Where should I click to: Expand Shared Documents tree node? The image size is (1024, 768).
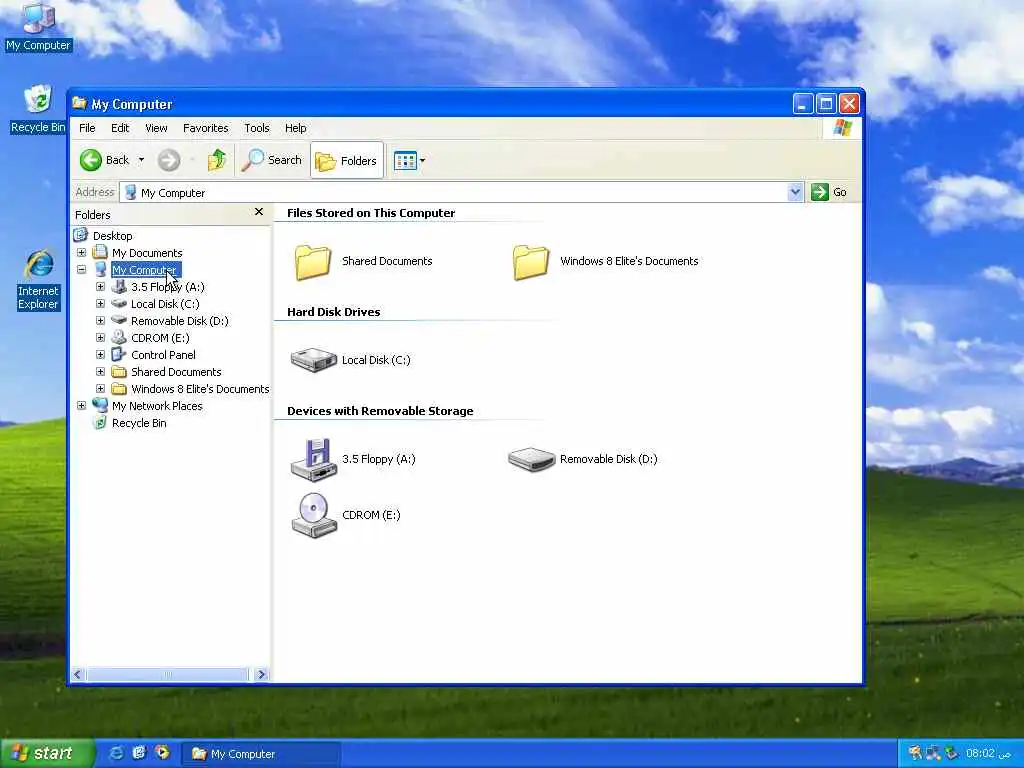(x=101, y=372)
